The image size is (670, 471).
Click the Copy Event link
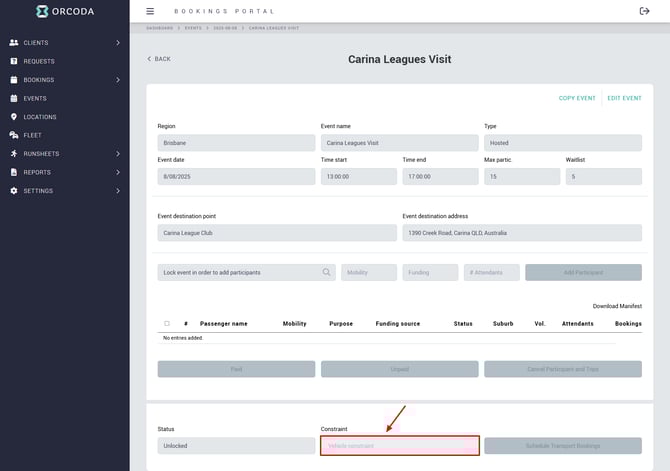[577, 98]
